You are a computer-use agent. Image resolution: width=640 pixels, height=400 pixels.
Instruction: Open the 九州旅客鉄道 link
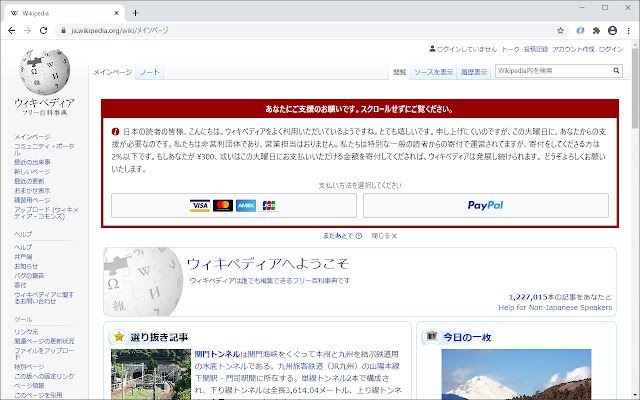click(300, 366)
